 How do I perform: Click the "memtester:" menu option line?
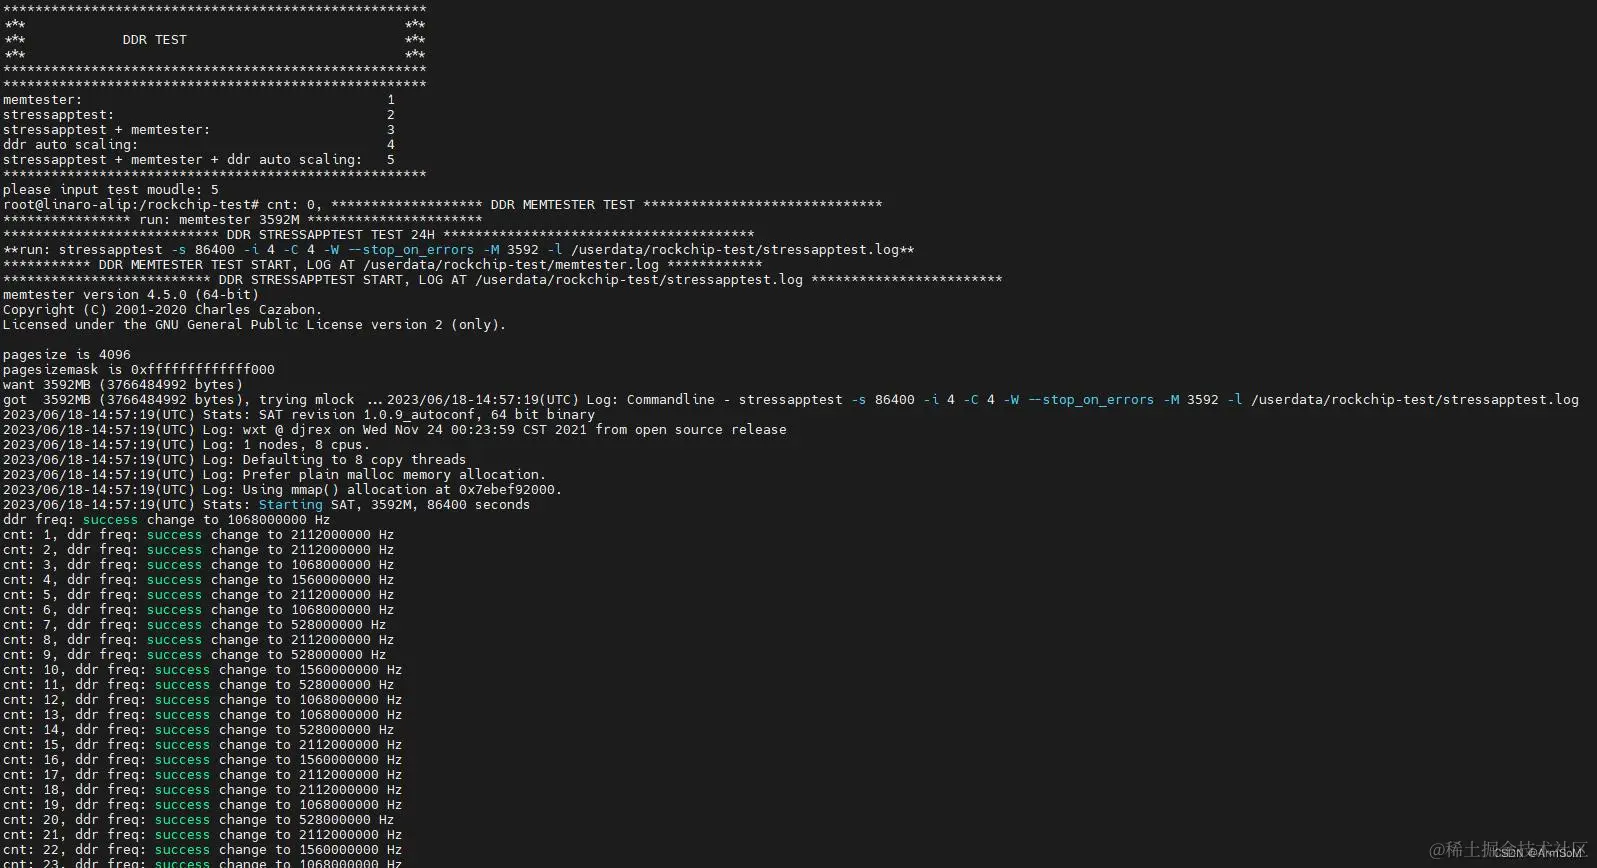point(199,100)
